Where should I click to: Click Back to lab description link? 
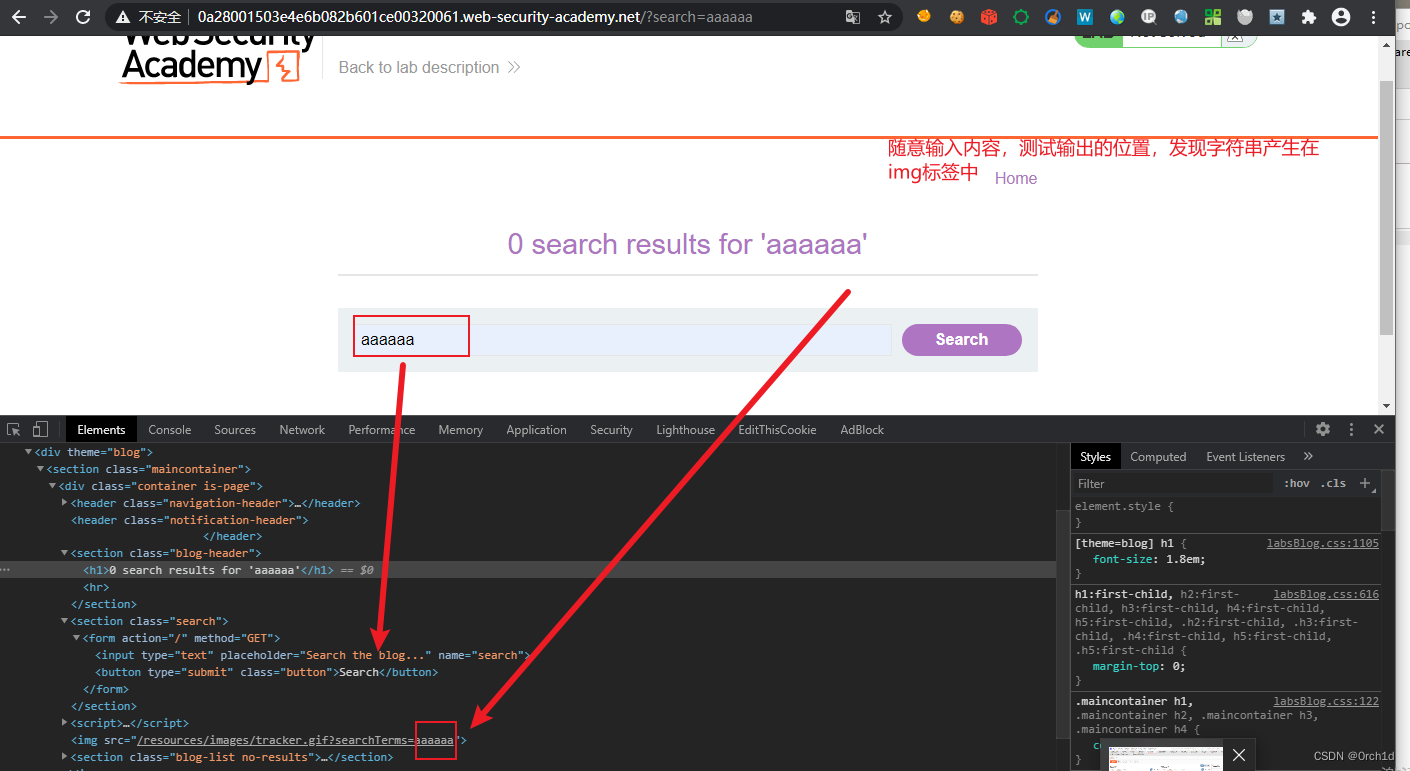pos(429,67)
